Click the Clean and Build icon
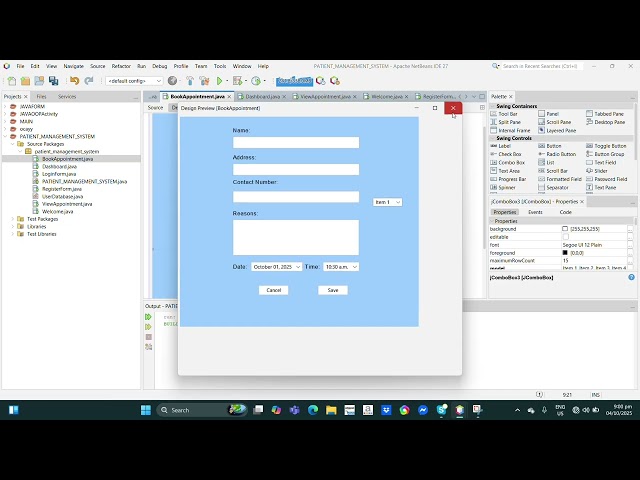The height and width of the screenshot is (480, 640). click(x=204, y=81)
